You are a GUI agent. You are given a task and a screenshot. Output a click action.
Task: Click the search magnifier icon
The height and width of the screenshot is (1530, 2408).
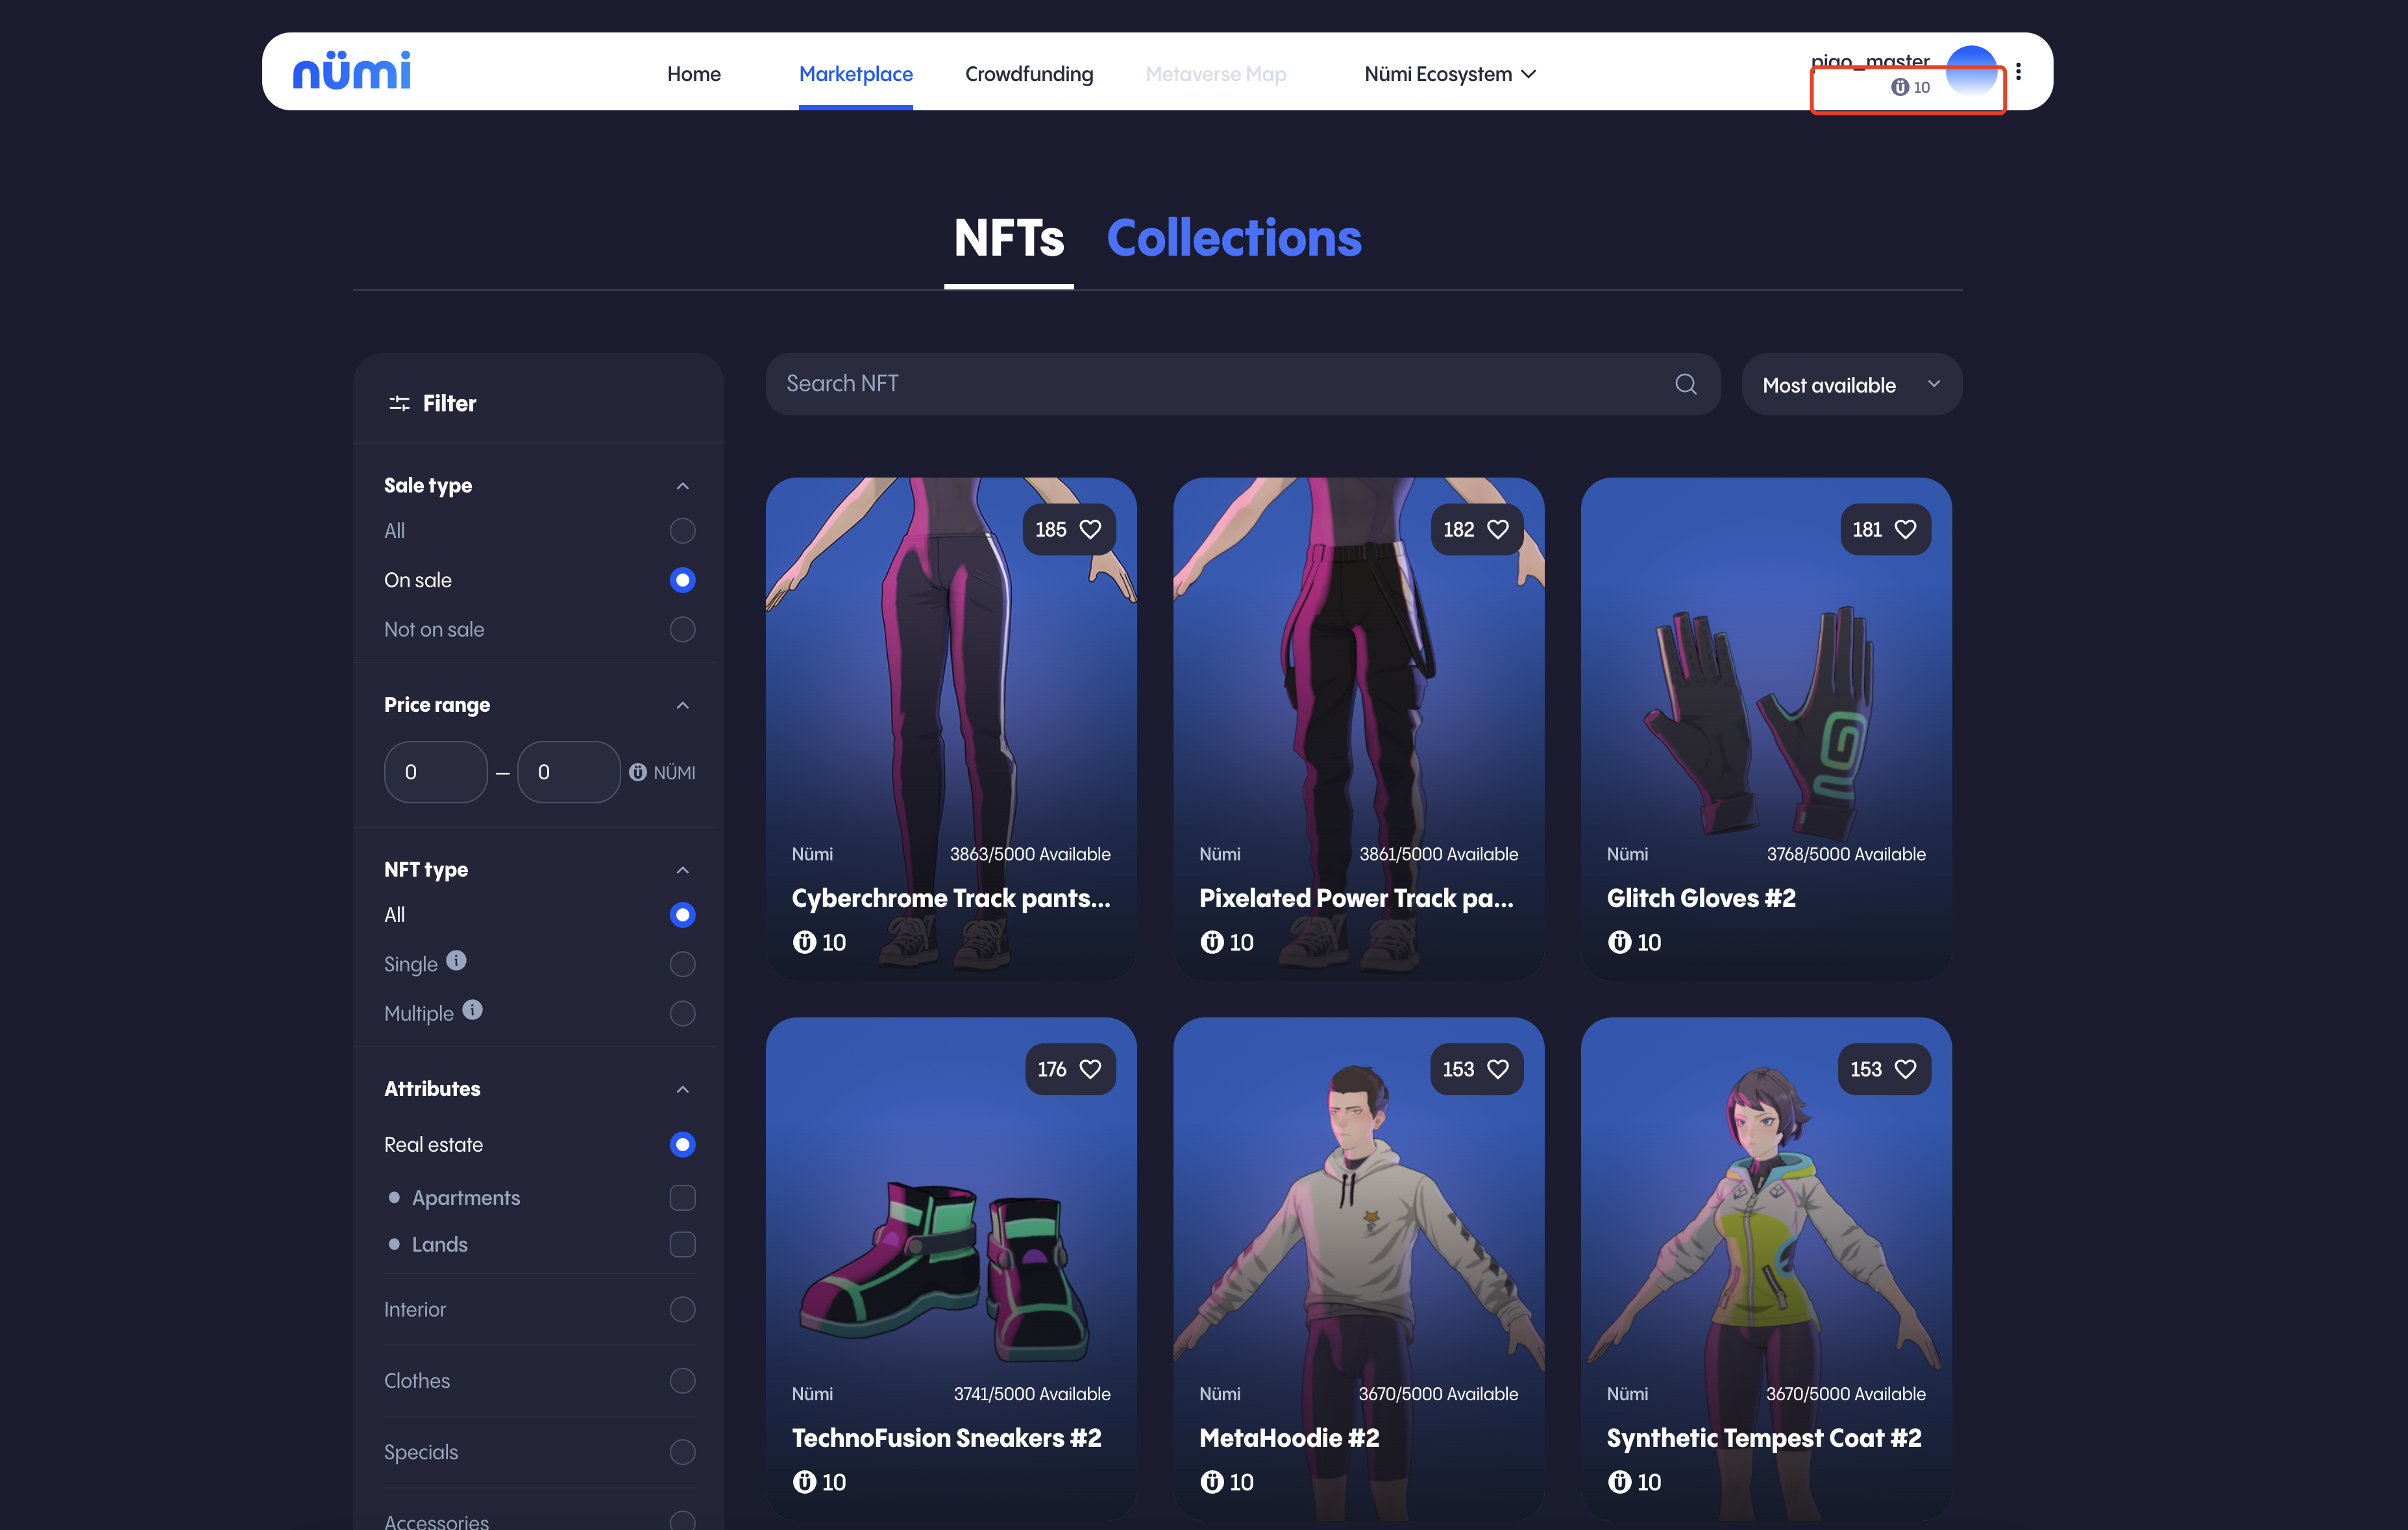1685,384
